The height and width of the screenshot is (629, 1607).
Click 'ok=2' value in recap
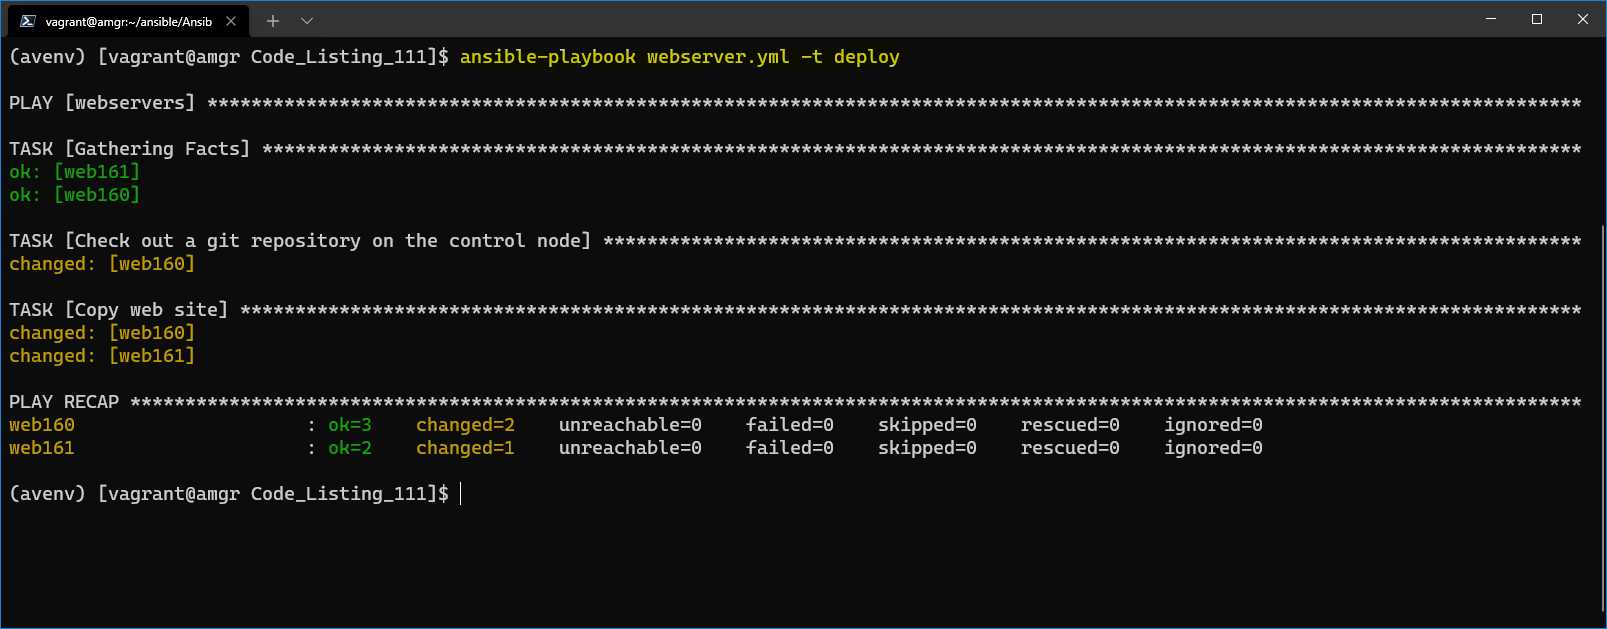coord(350,448)
